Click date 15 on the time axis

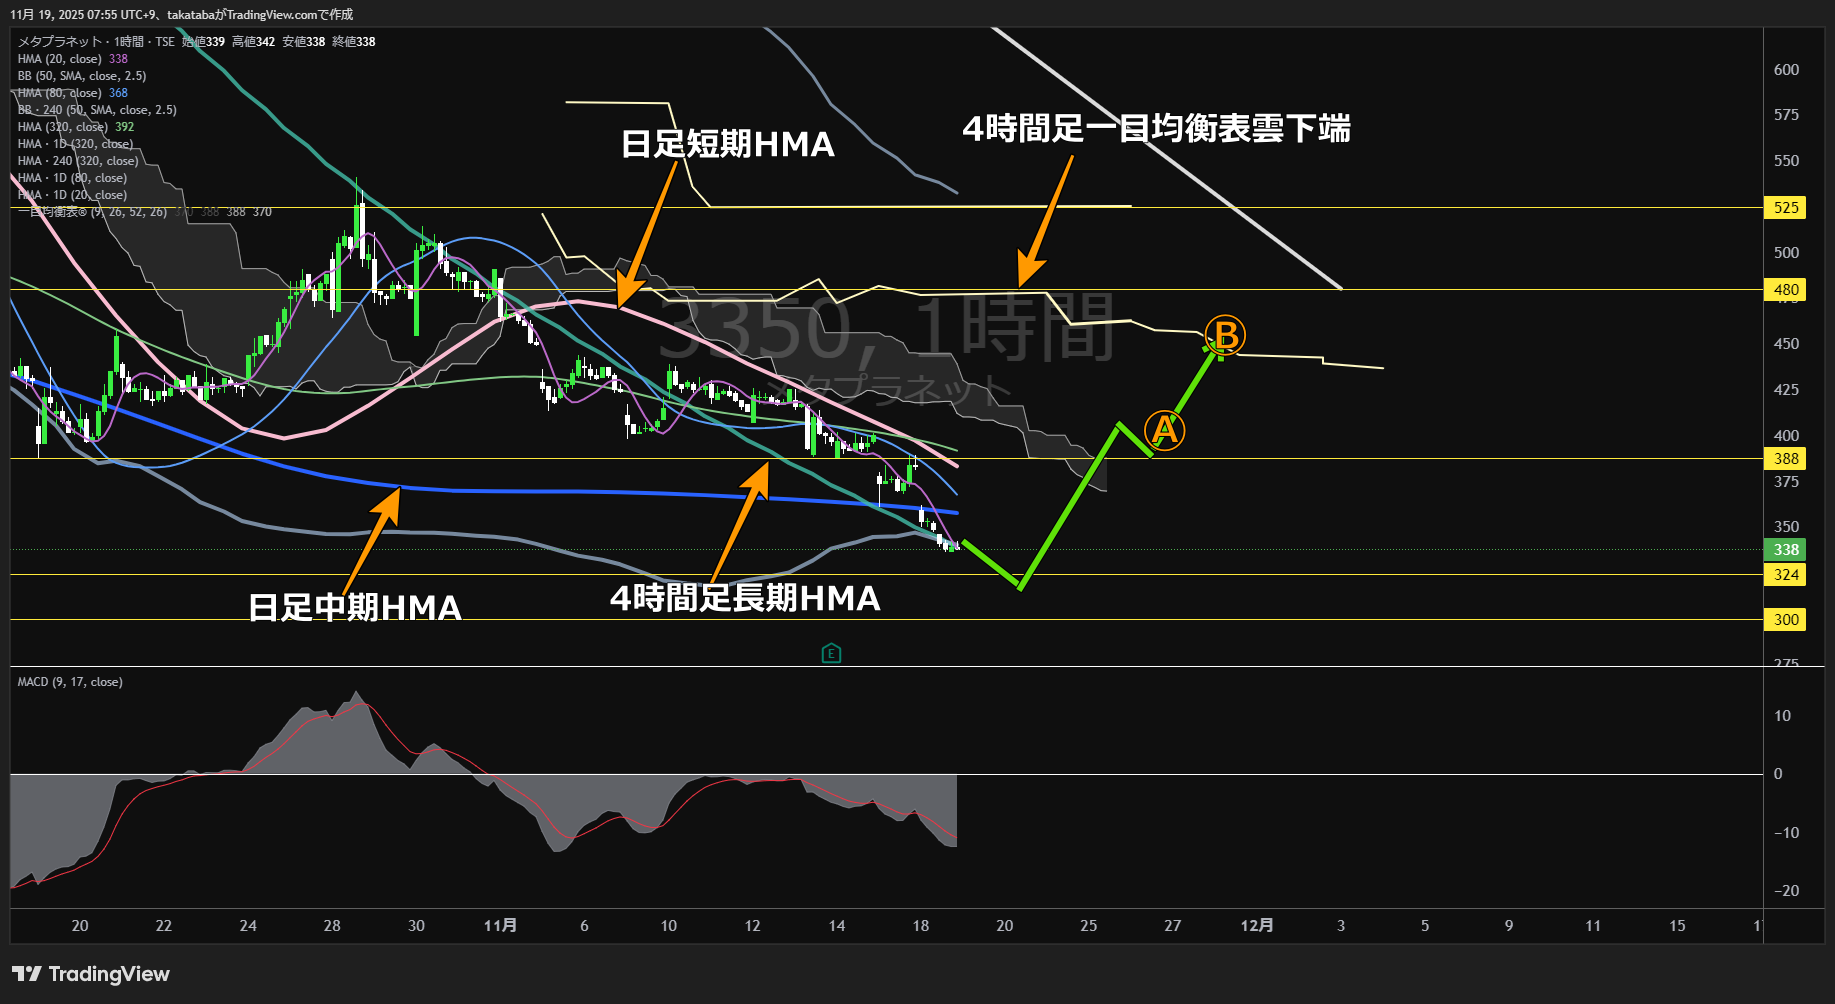click(x=1677, y=926)
